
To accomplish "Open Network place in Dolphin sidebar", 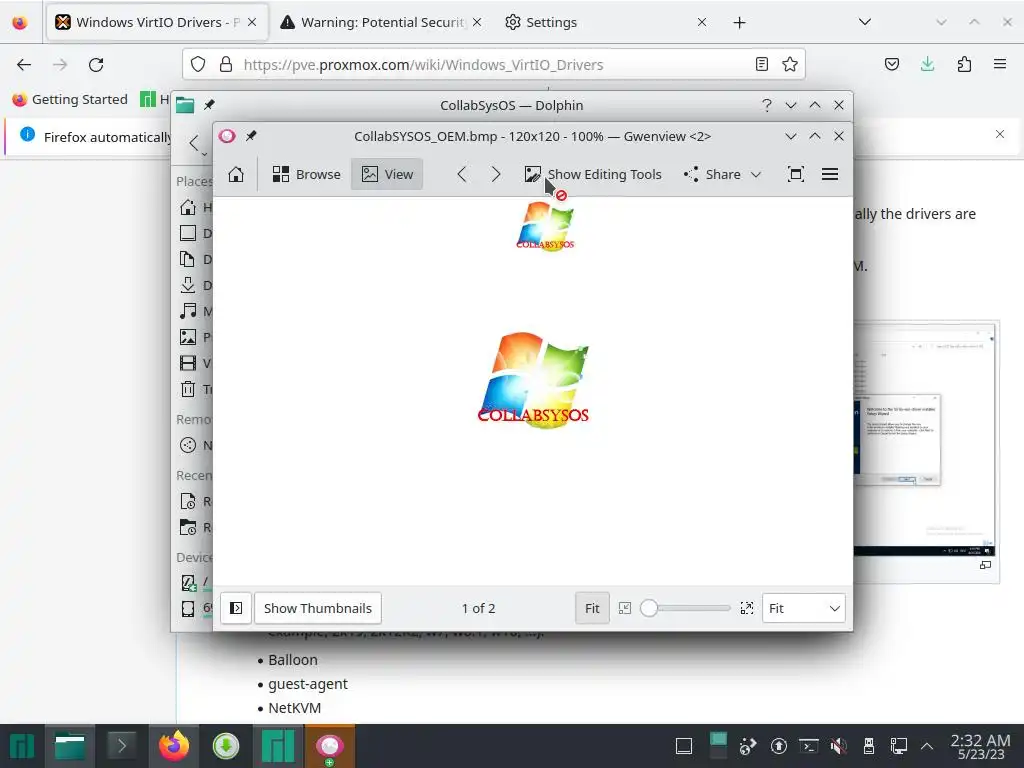I will [x=195, y=445].
